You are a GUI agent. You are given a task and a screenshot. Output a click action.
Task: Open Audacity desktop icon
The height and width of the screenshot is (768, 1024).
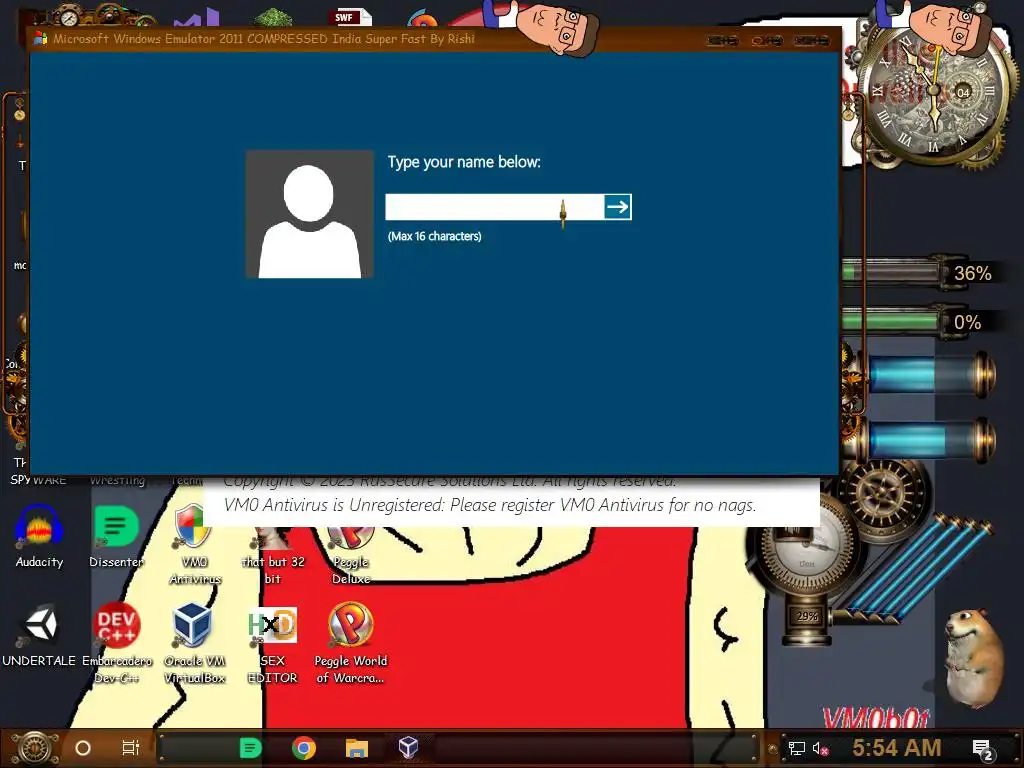point(39,536)
